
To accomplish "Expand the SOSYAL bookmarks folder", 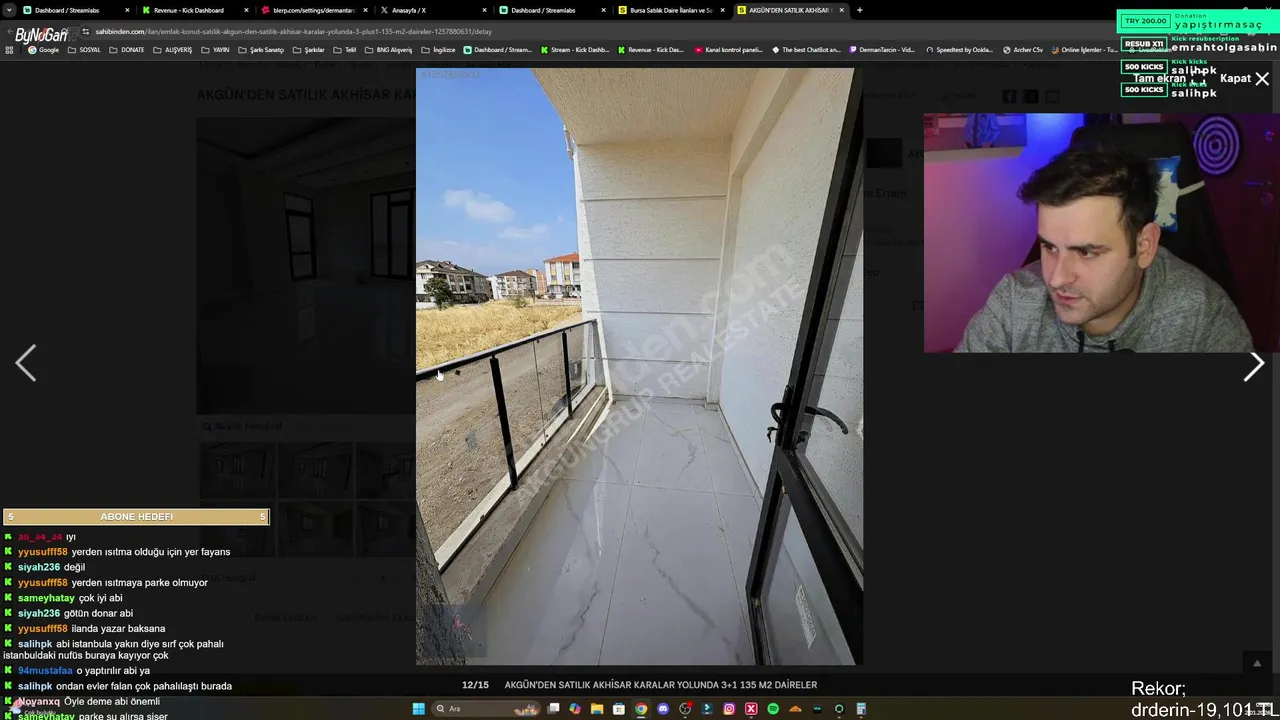I will coord(84,50).
